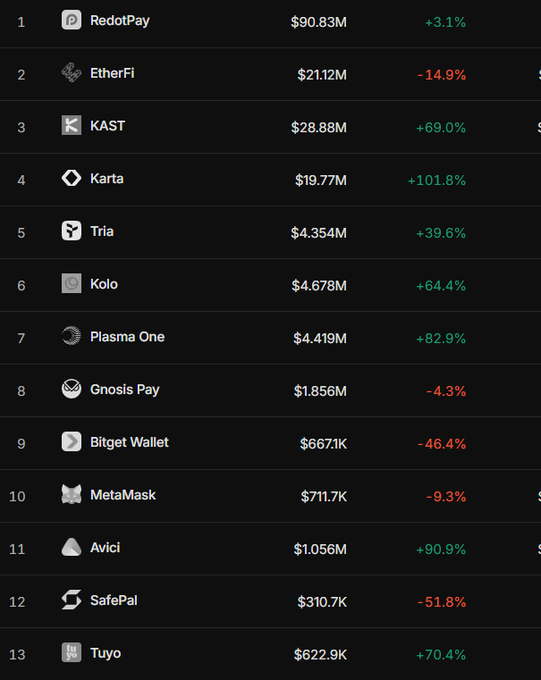Click rank number 13 in the Tuyo row
This screenshot has width=541, height=680.
17,654
